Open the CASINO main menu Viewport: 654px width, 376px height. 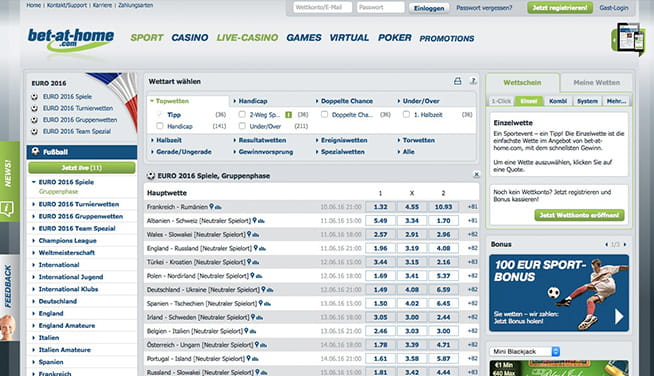pyautogui.click(x=190, y=38)
